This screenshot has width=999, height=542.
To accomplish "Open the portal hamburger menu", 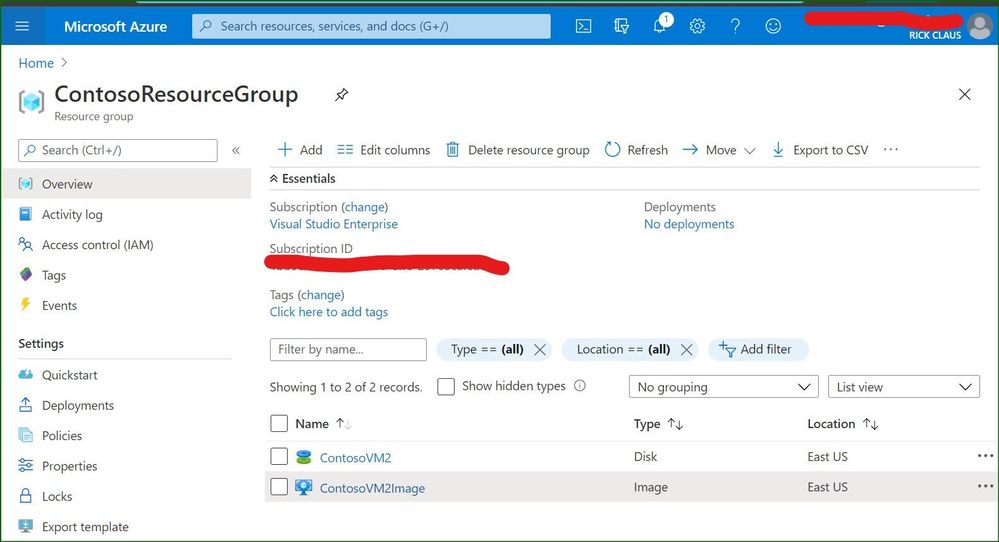I will (22, 26).
